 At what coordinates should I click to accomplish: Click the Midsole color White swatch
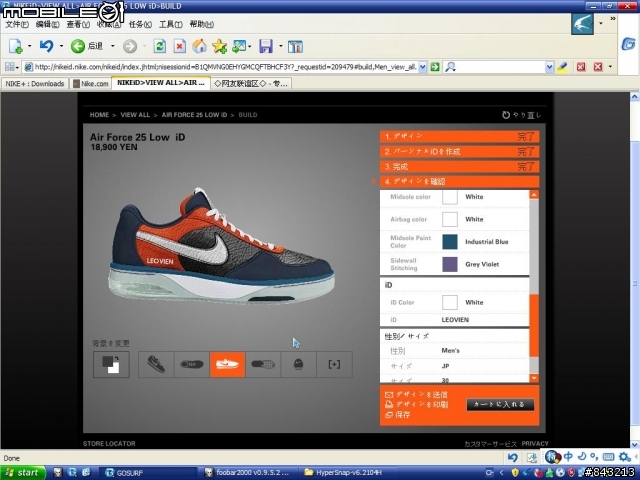click(x=450, y=197)
